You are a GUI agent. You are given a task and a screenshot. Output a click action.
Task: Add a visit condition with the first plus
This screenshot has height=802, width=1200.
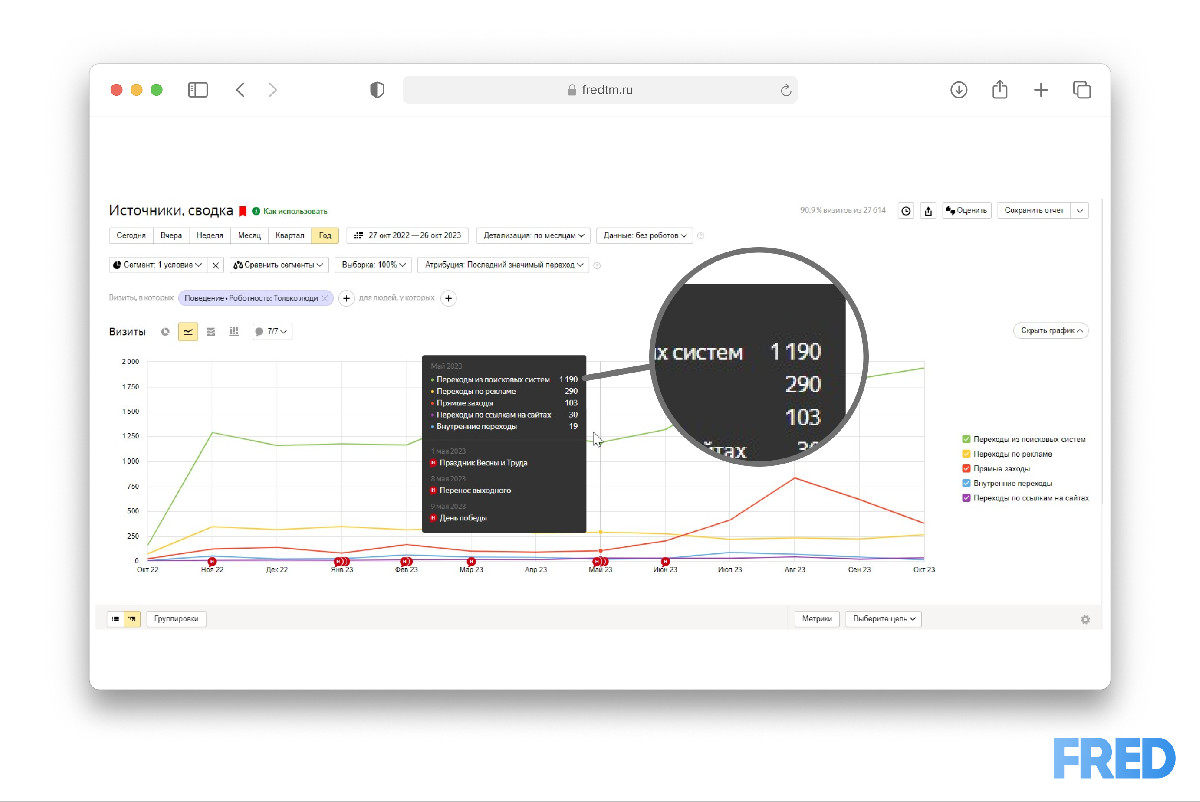pos(346,298)
